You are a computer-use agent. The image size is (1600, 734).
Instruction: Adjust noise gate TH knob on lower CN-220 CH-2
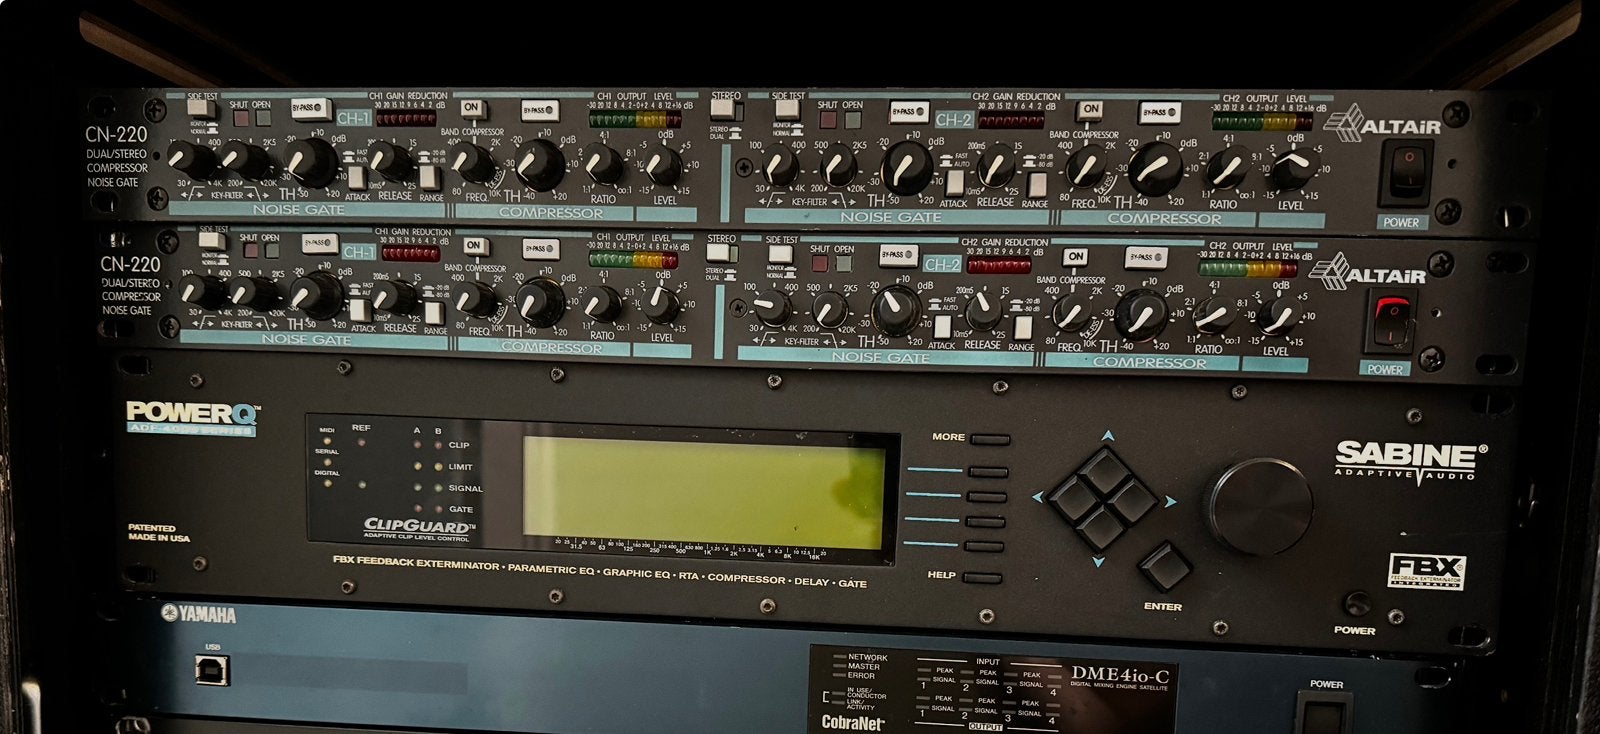[896, 309]
